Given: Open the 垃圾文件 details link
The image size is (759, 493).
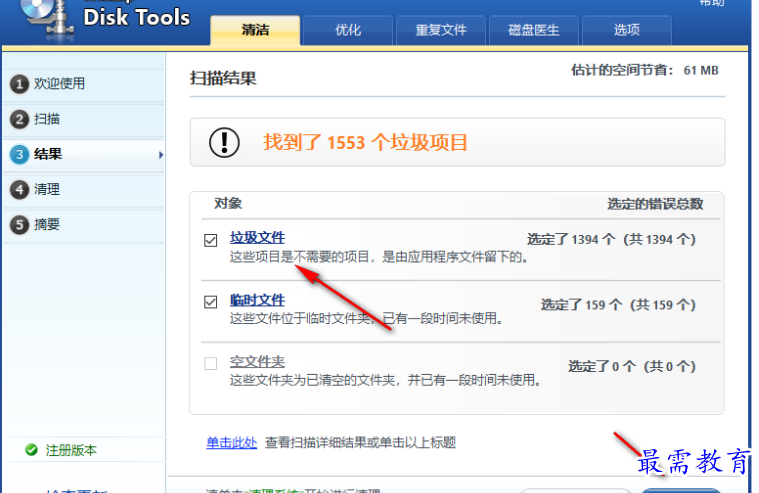Looking at the screenshot, I should pos(257,238).
